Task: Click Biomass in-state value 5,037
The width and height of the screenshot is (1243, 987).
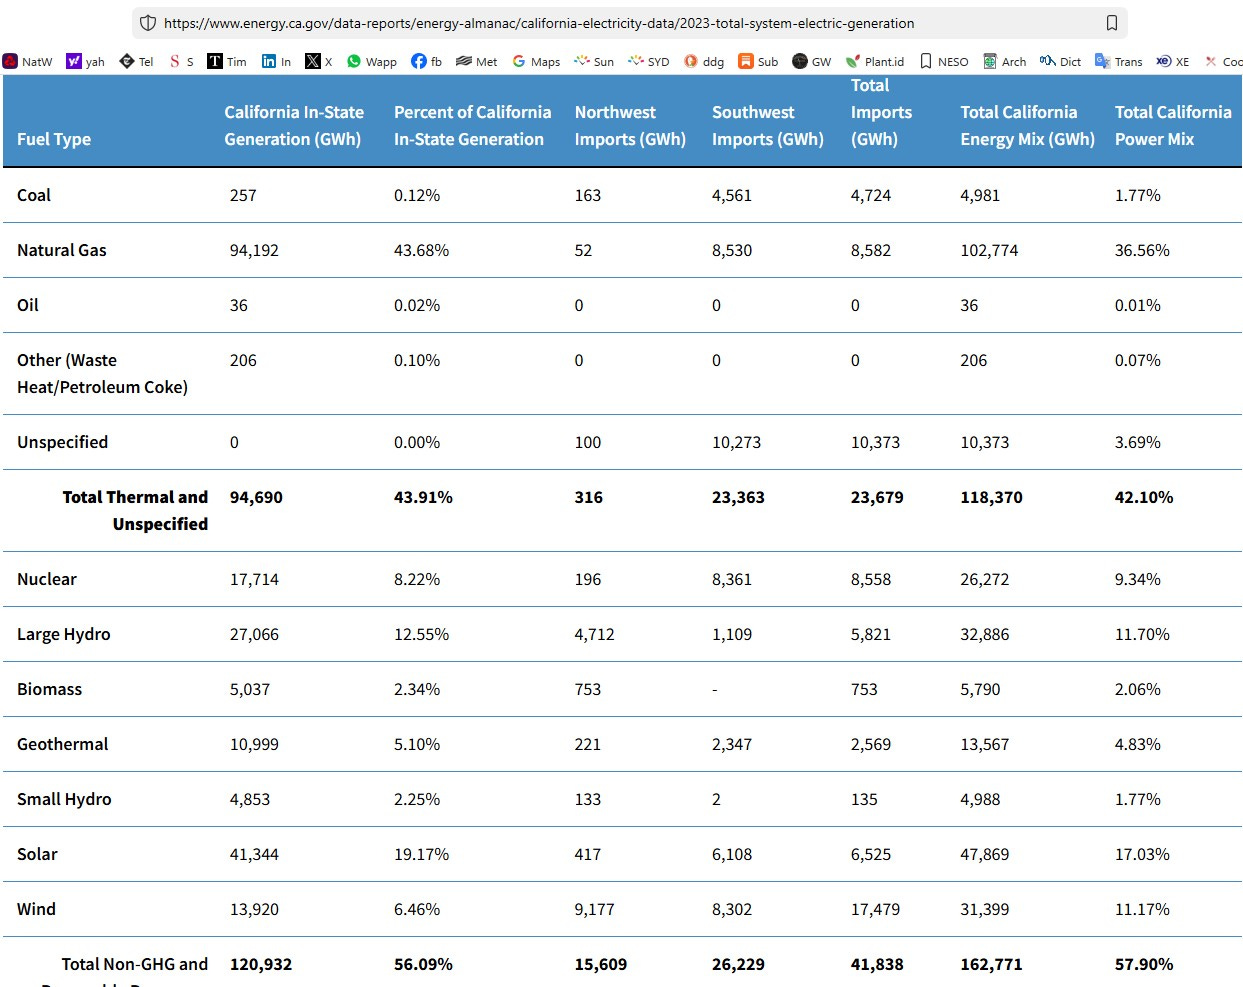Action: (250, 689)
